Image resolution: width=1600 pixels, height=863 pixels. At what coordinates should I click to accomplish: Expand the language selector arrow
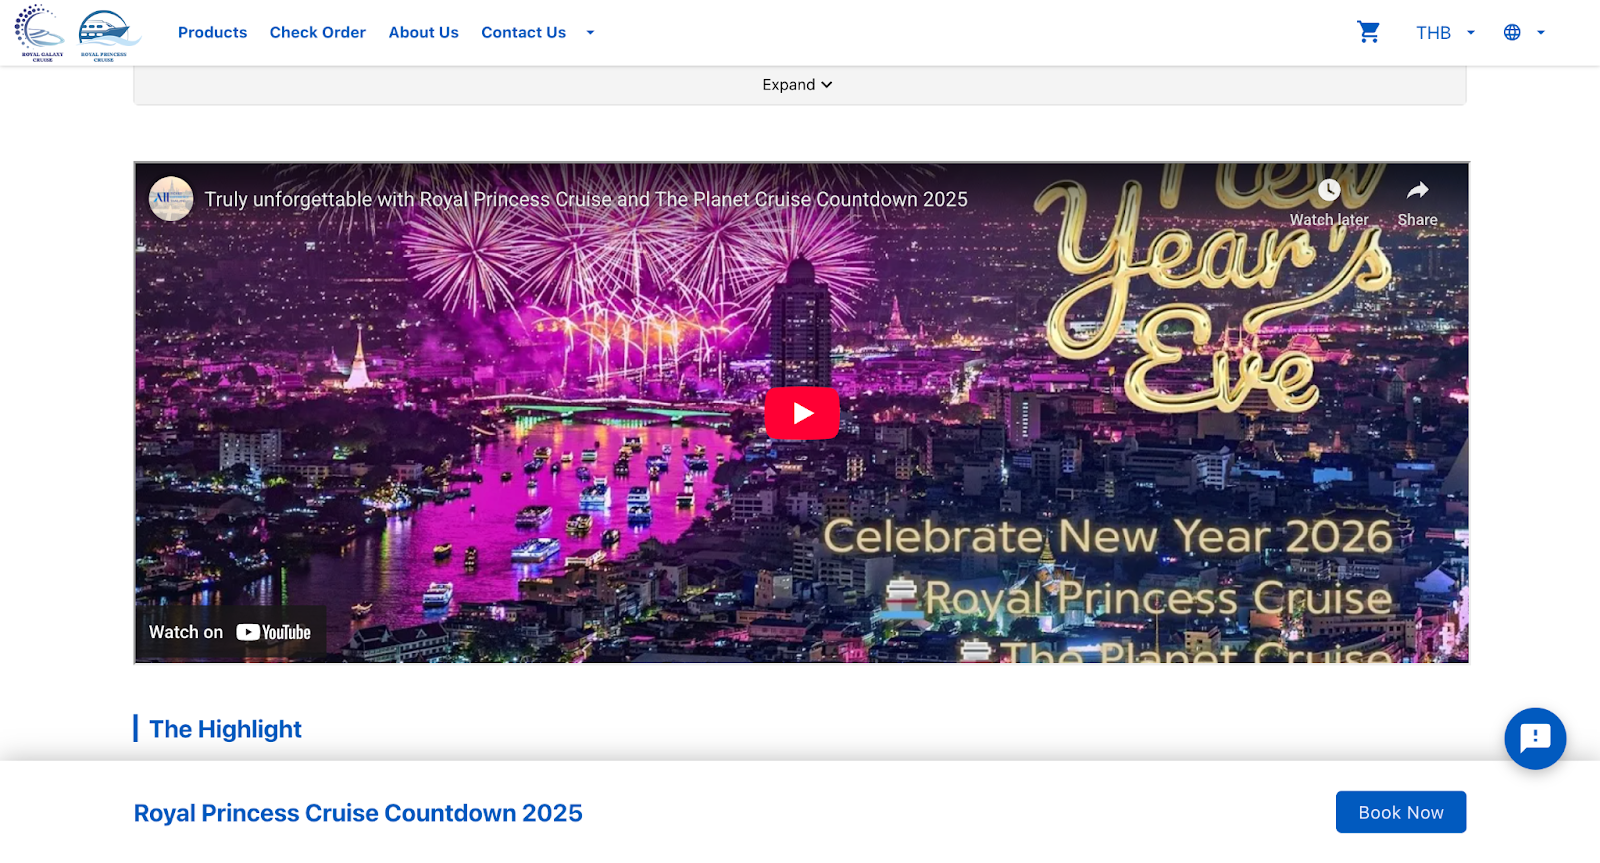point(1541,33)
